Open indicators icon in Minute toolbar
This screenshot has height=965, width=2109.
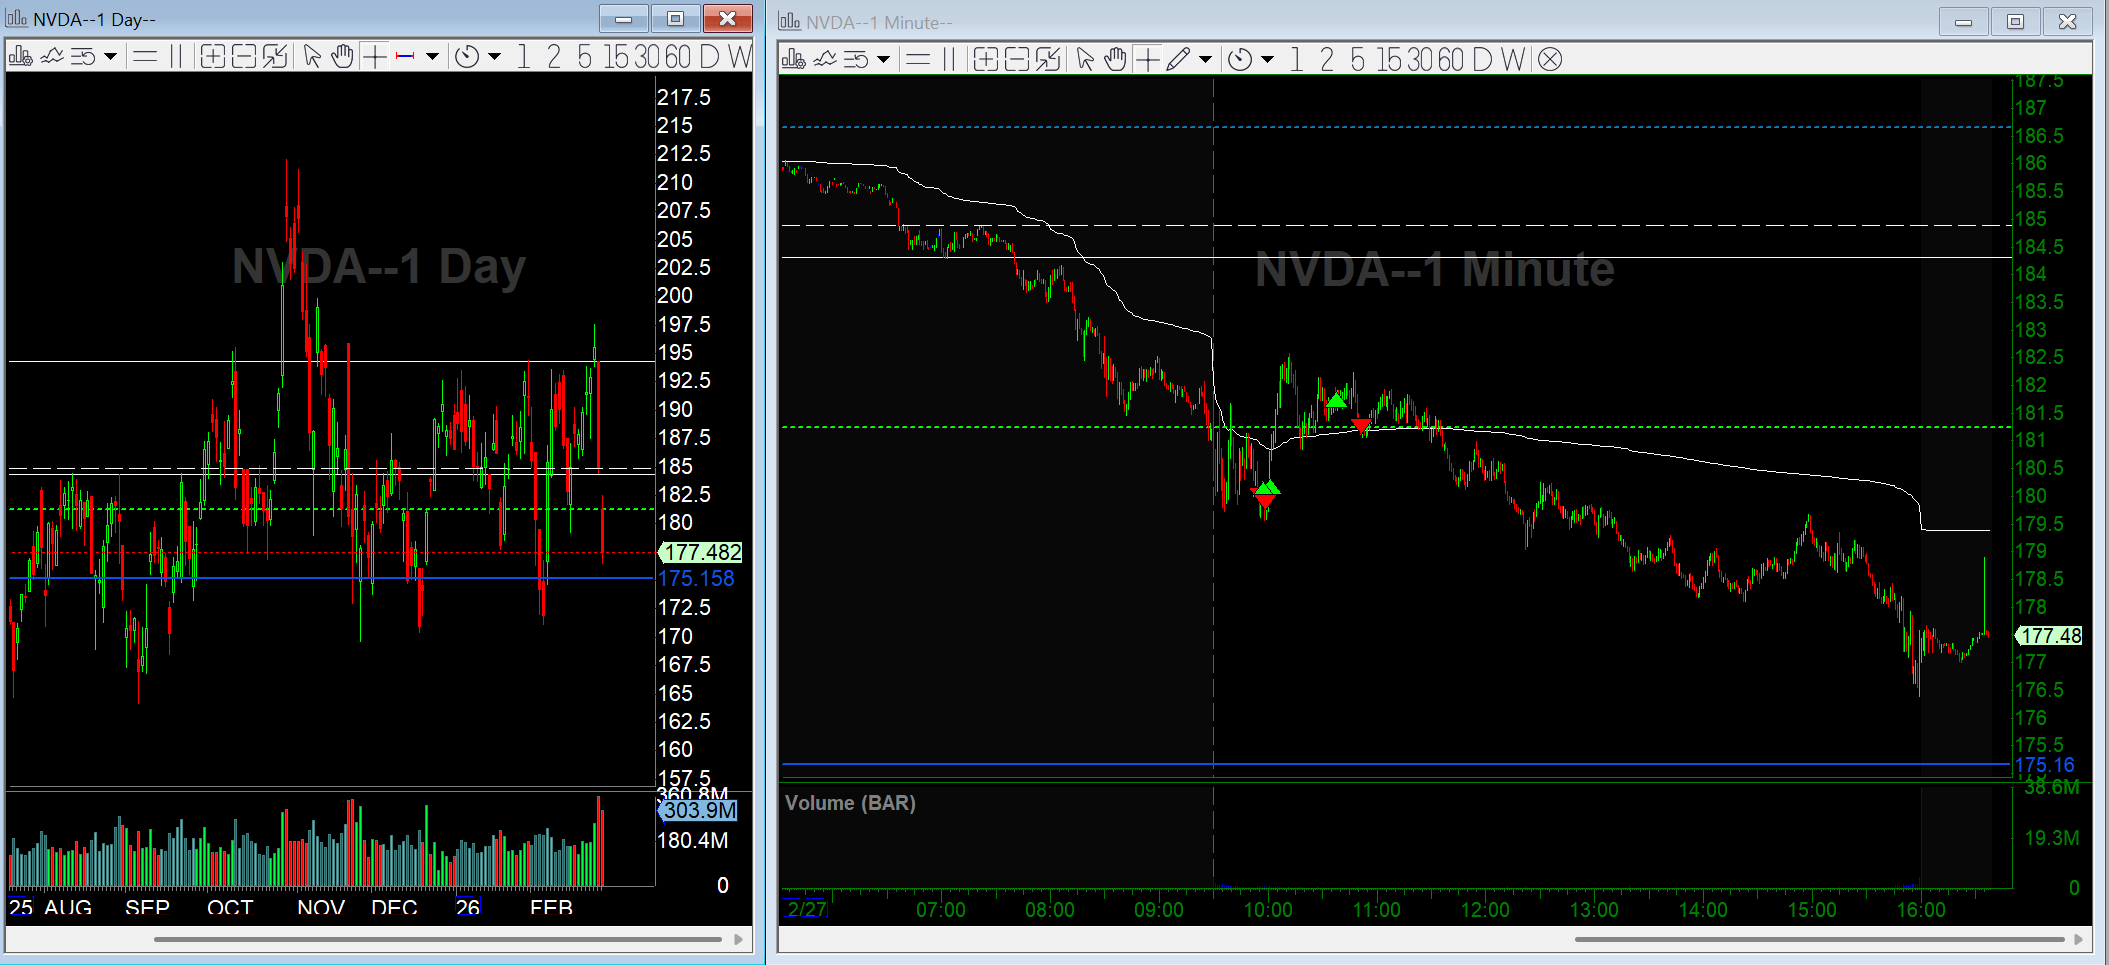click(825, 60)
